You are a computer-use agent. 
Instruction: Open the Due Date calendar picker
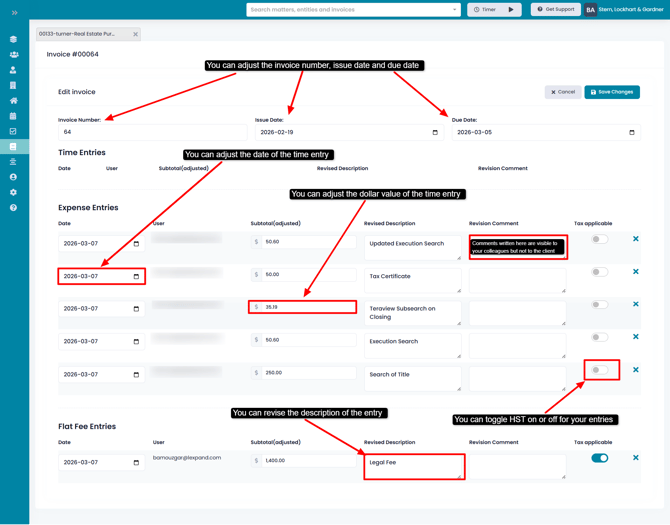pos(632,132)
